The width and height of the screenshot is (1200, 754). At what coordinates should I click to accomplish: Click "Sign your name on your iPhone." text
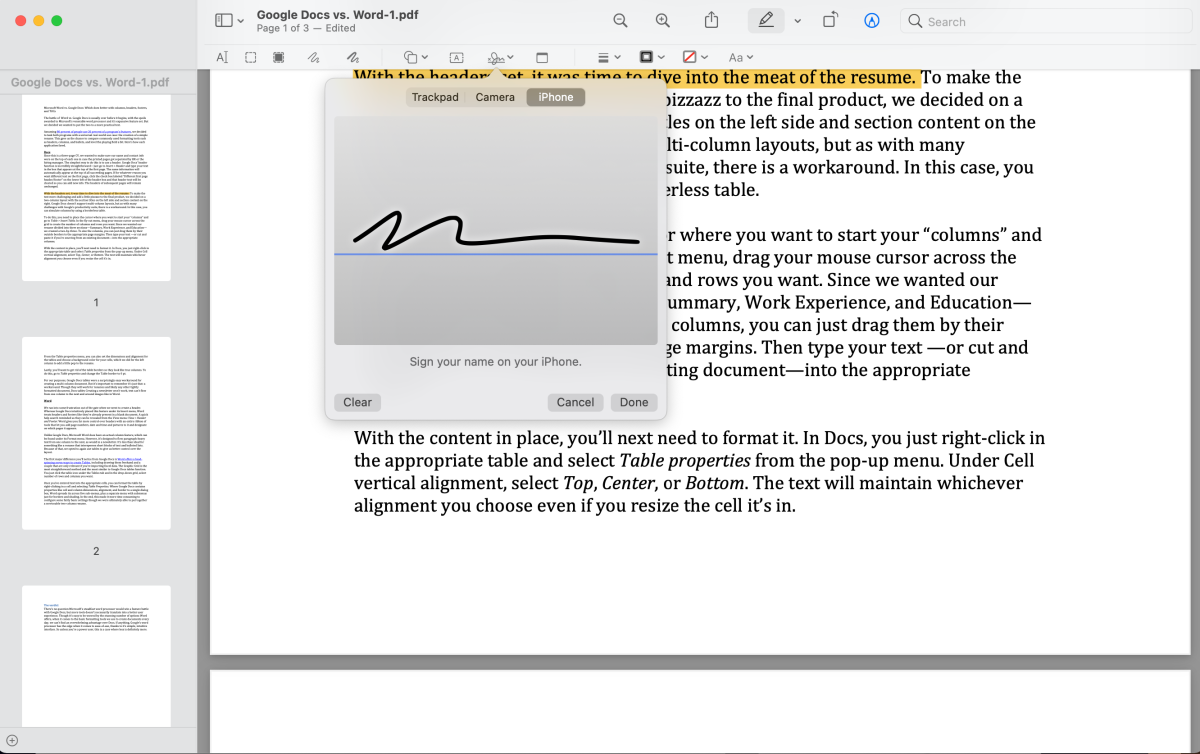(495, 361)
